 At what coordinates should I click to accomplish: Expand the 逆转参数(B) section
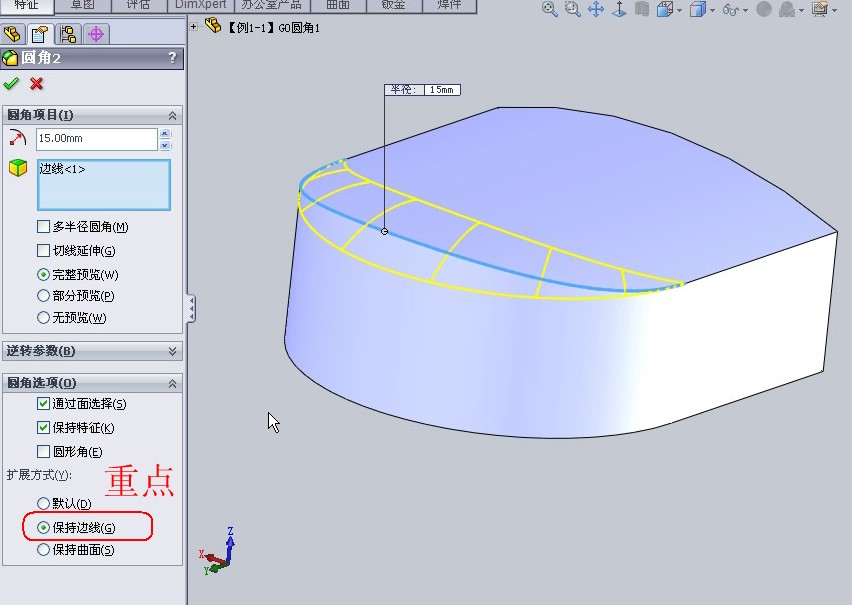click(172, 351)
